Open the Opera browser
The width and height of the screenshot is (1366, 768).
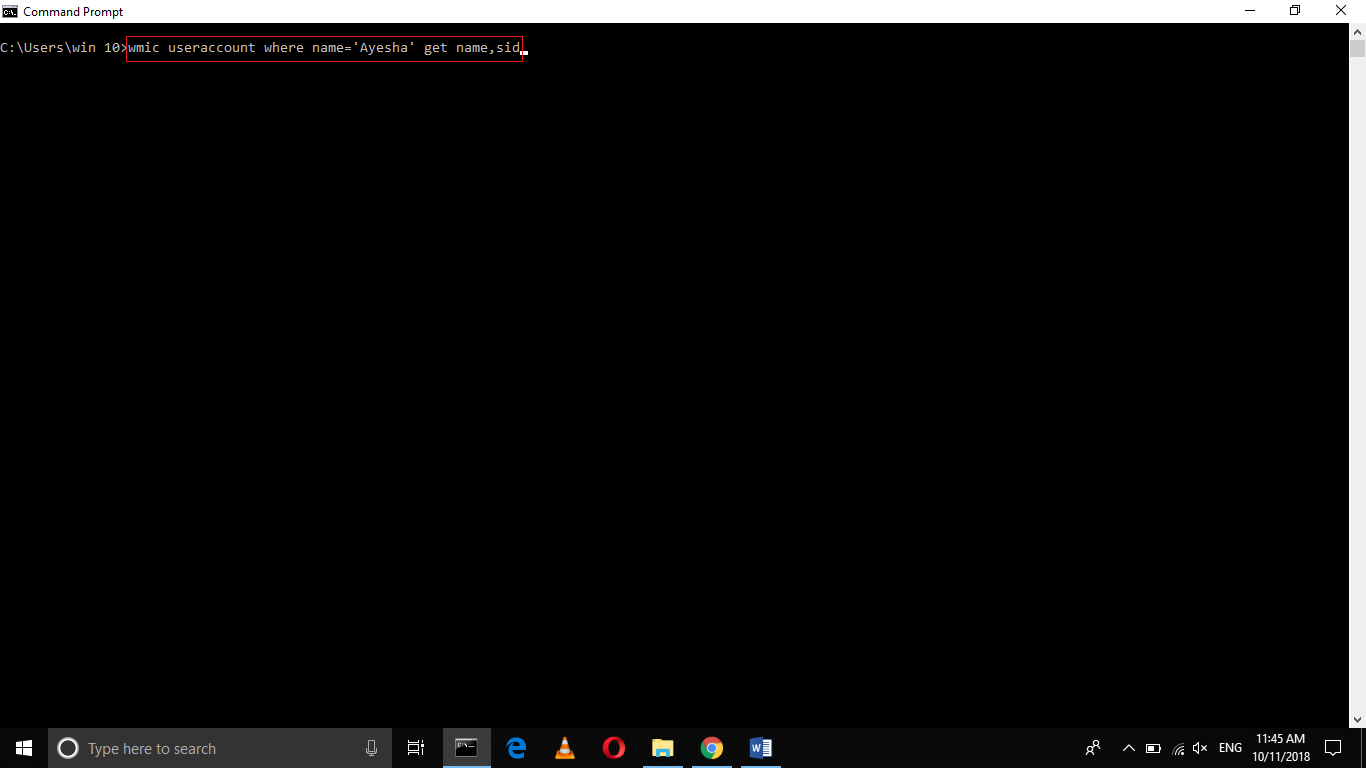click(x=613, y=747)
